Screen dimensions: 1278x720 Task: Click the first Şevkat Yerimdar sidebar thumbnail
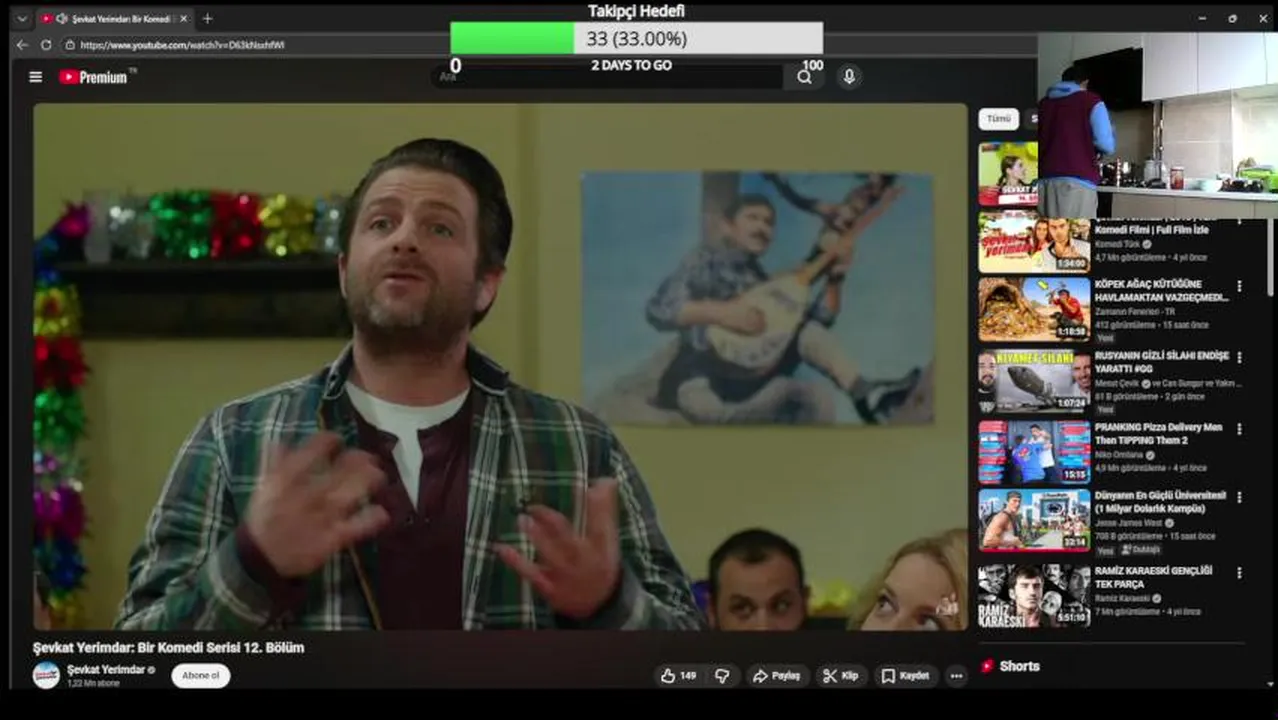(1008, 173)
